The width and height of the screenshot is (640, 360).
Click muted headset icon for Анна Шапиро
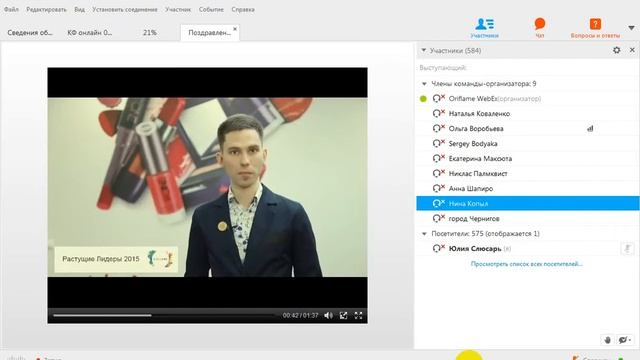tap(438, 188)
